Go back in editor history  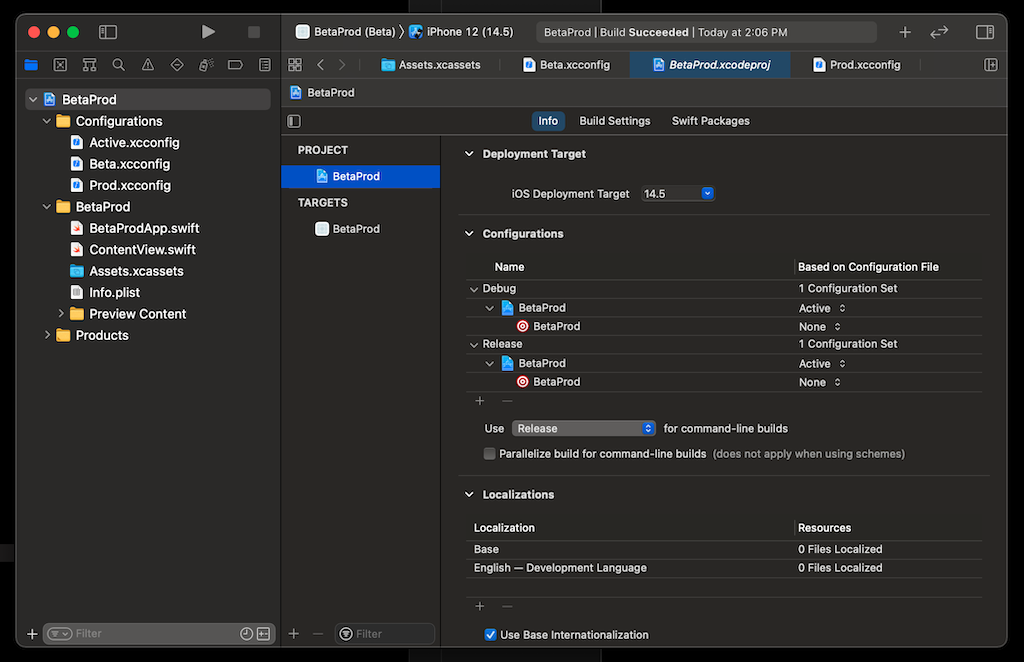321,65
